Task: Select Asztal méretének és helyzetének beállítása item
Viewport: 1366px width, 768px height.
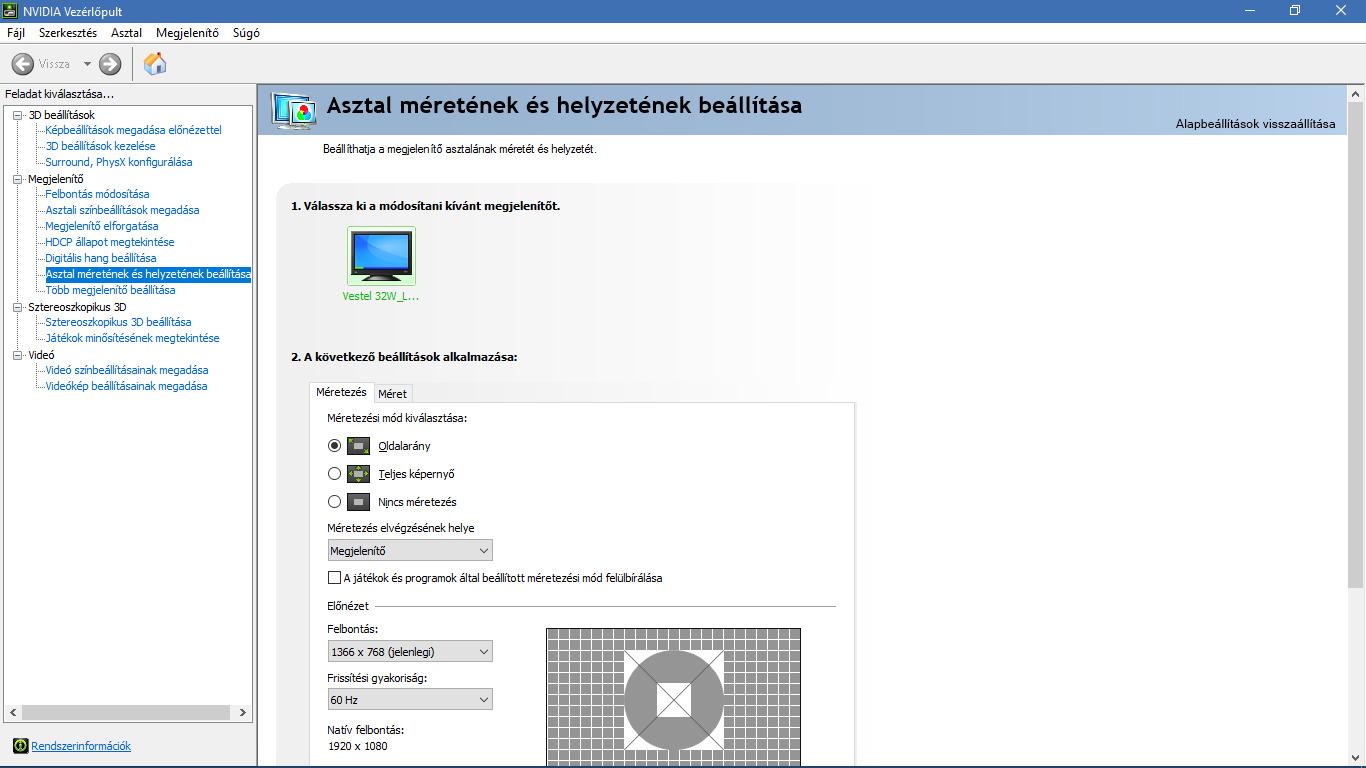Action: pos(148,274)
